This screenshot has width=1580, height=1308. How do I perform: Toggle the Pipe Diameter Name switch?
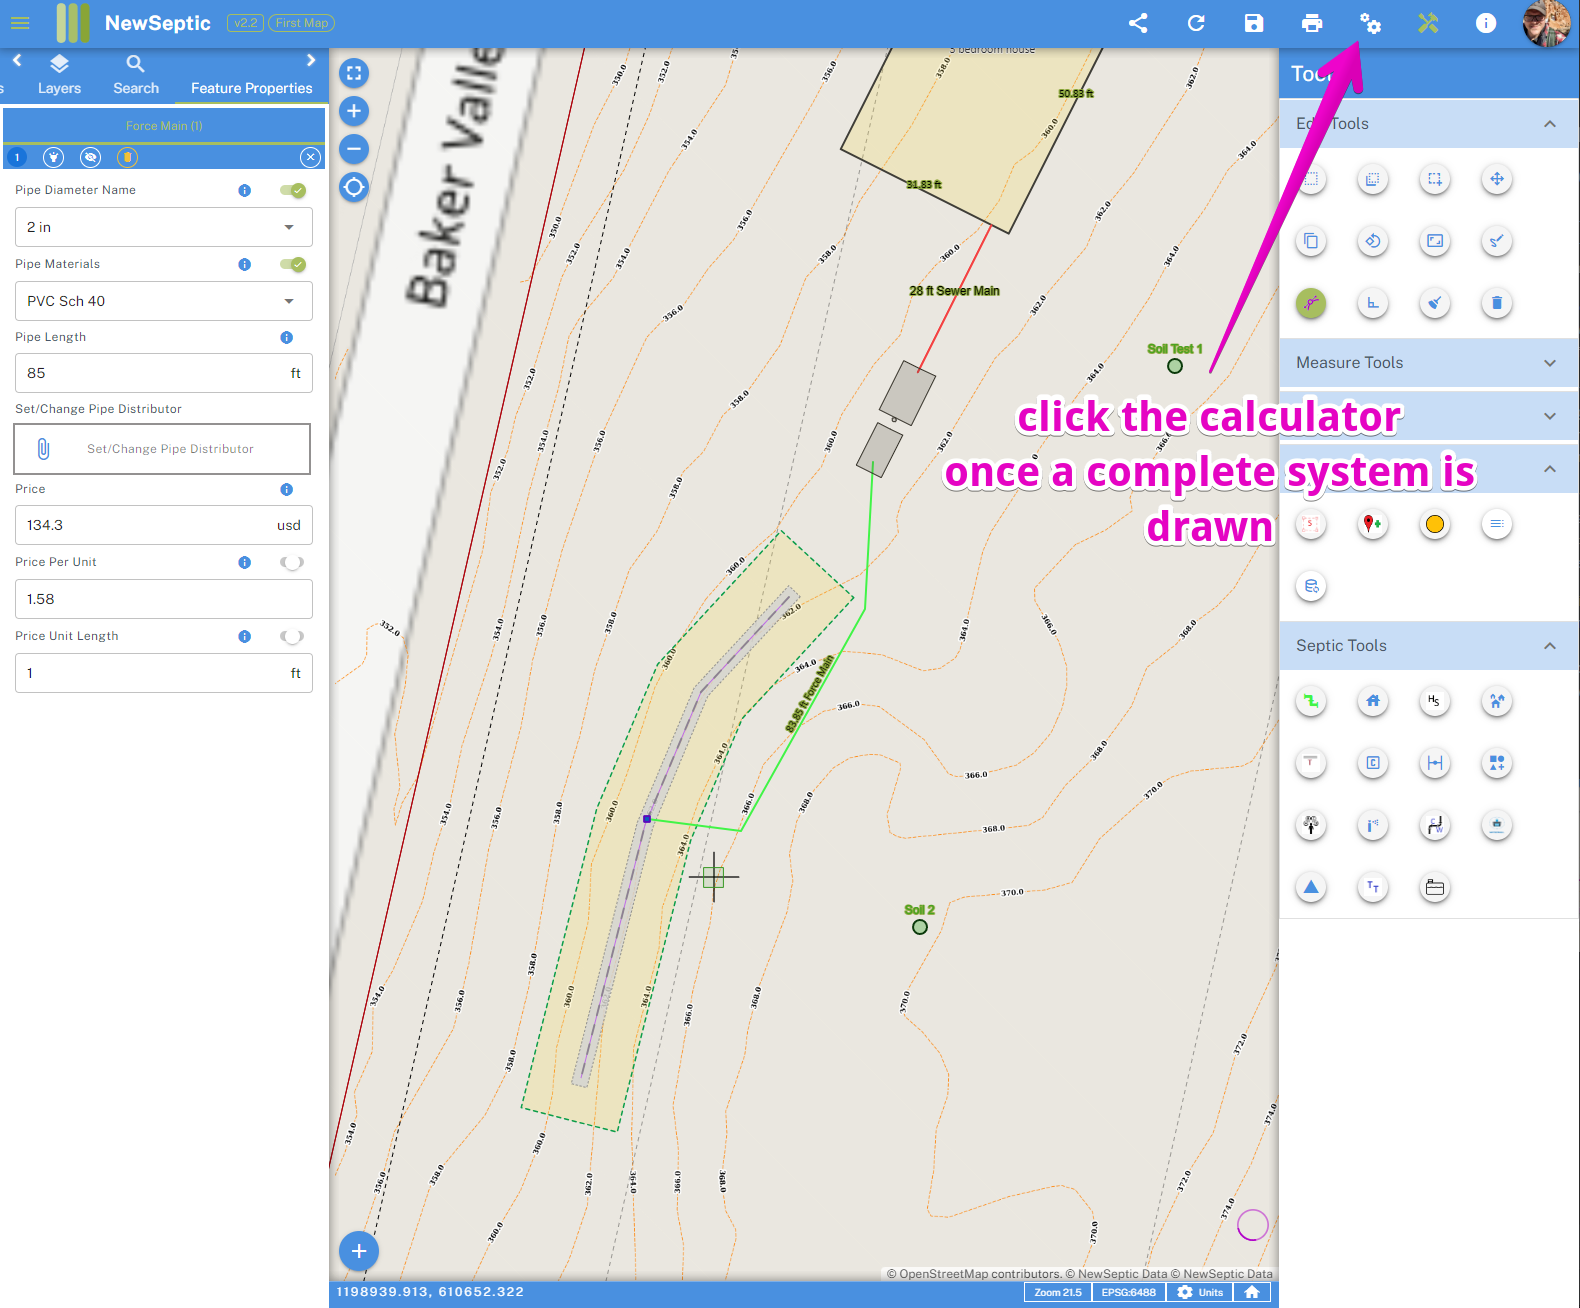293,190
